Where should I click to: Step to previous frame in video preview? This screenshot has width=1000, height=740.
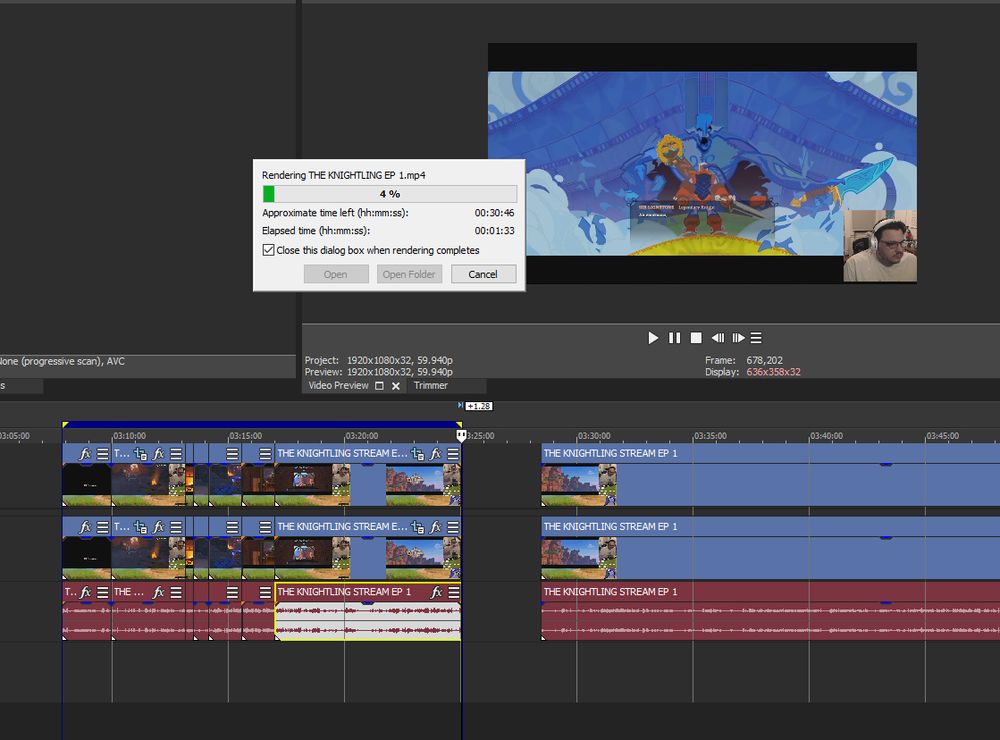point(717,338)
